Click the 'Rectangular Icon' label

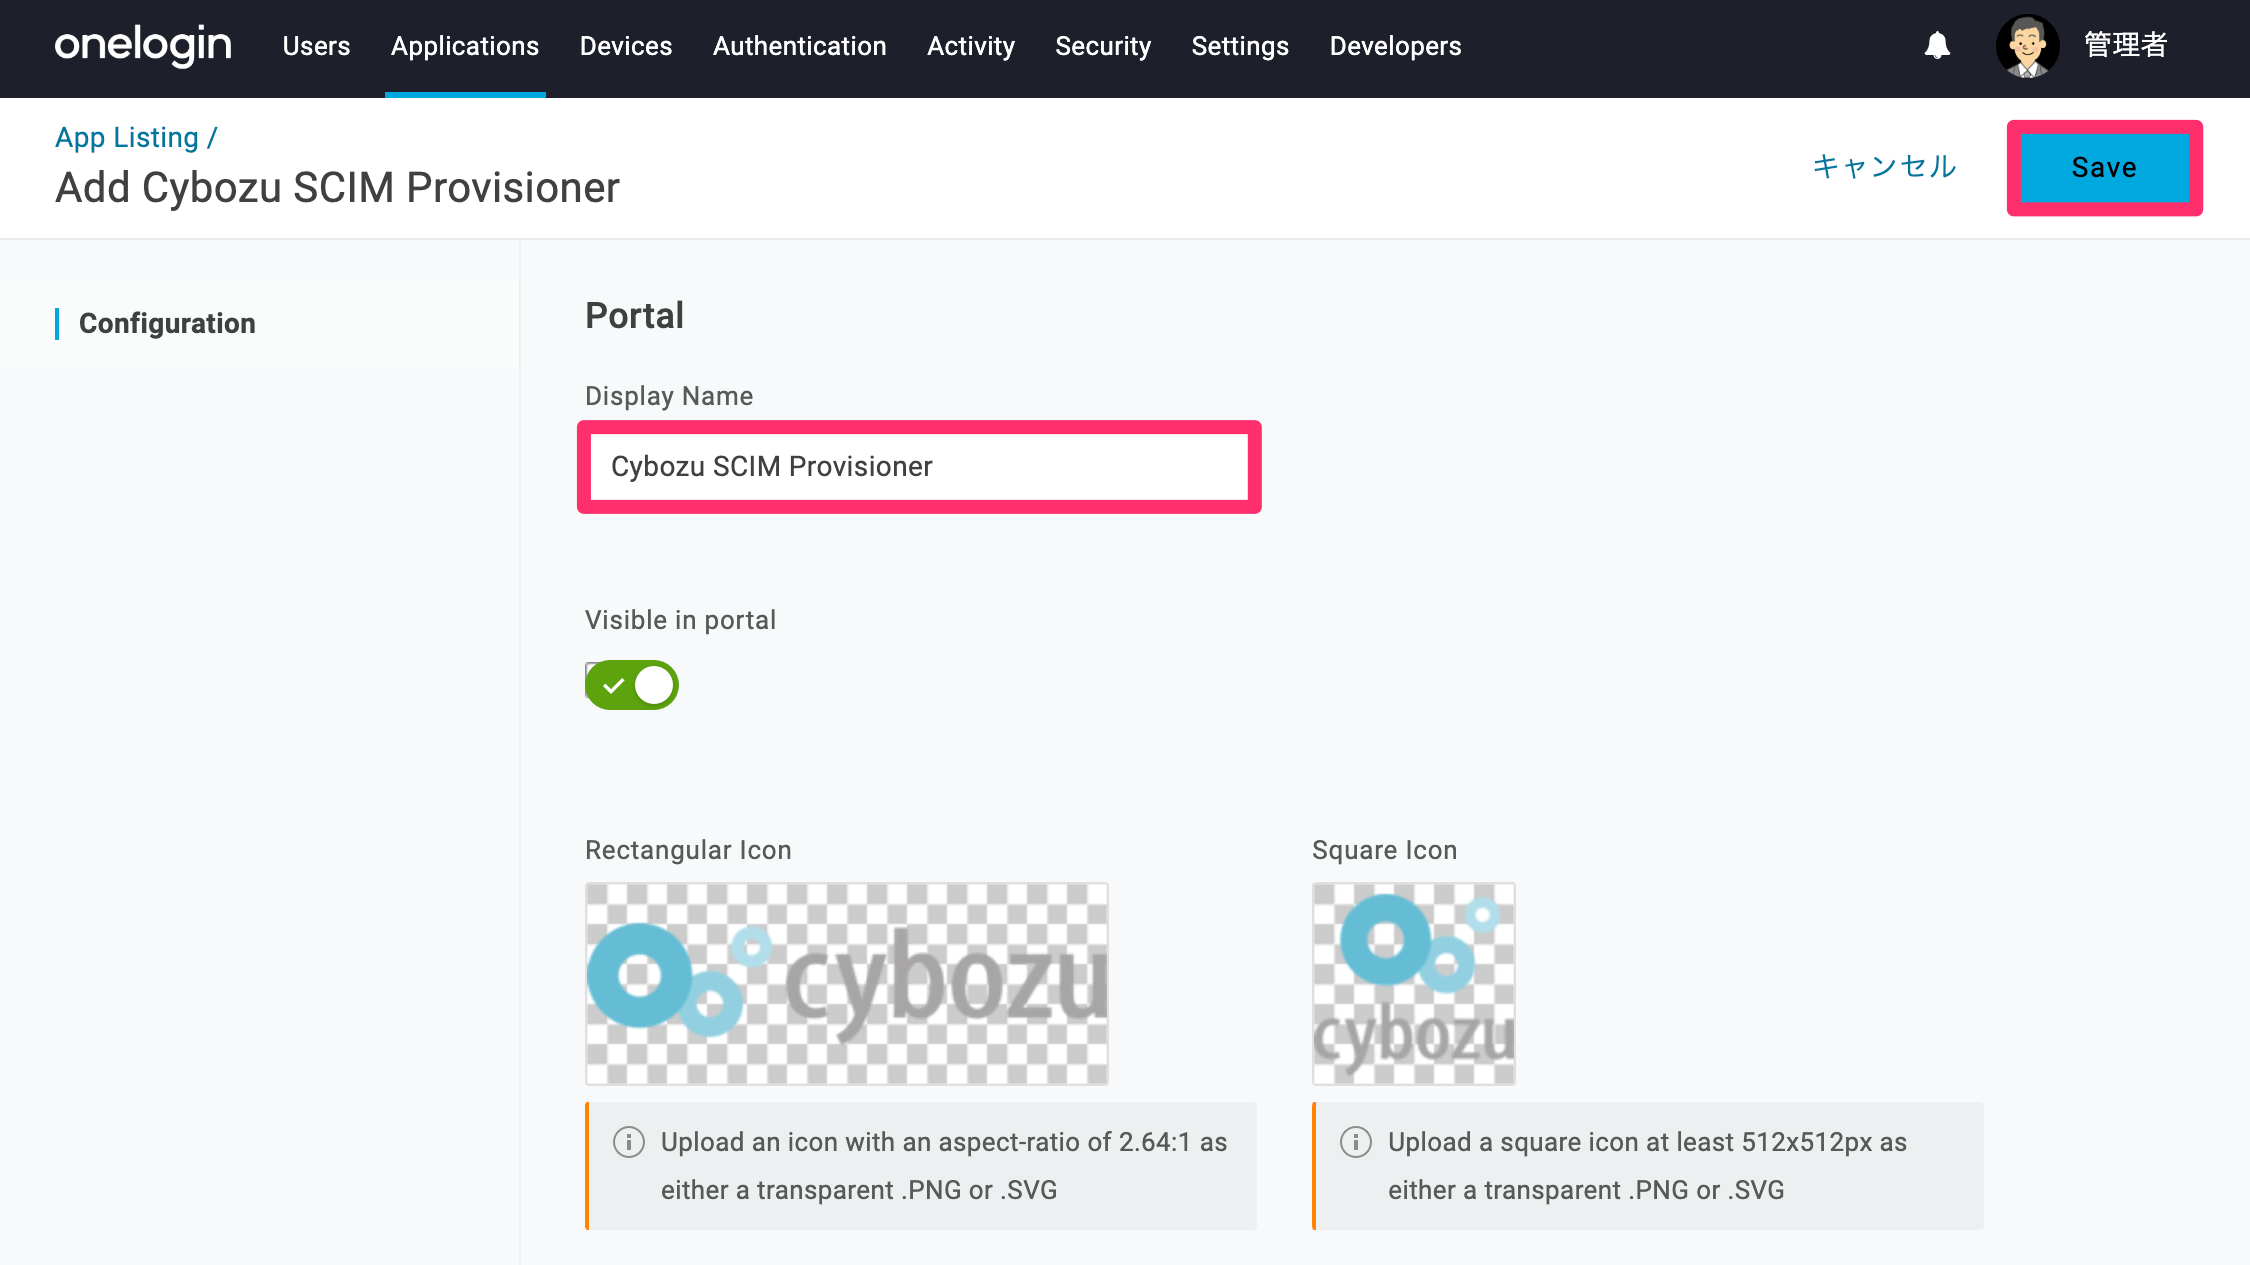coord(688,850)
